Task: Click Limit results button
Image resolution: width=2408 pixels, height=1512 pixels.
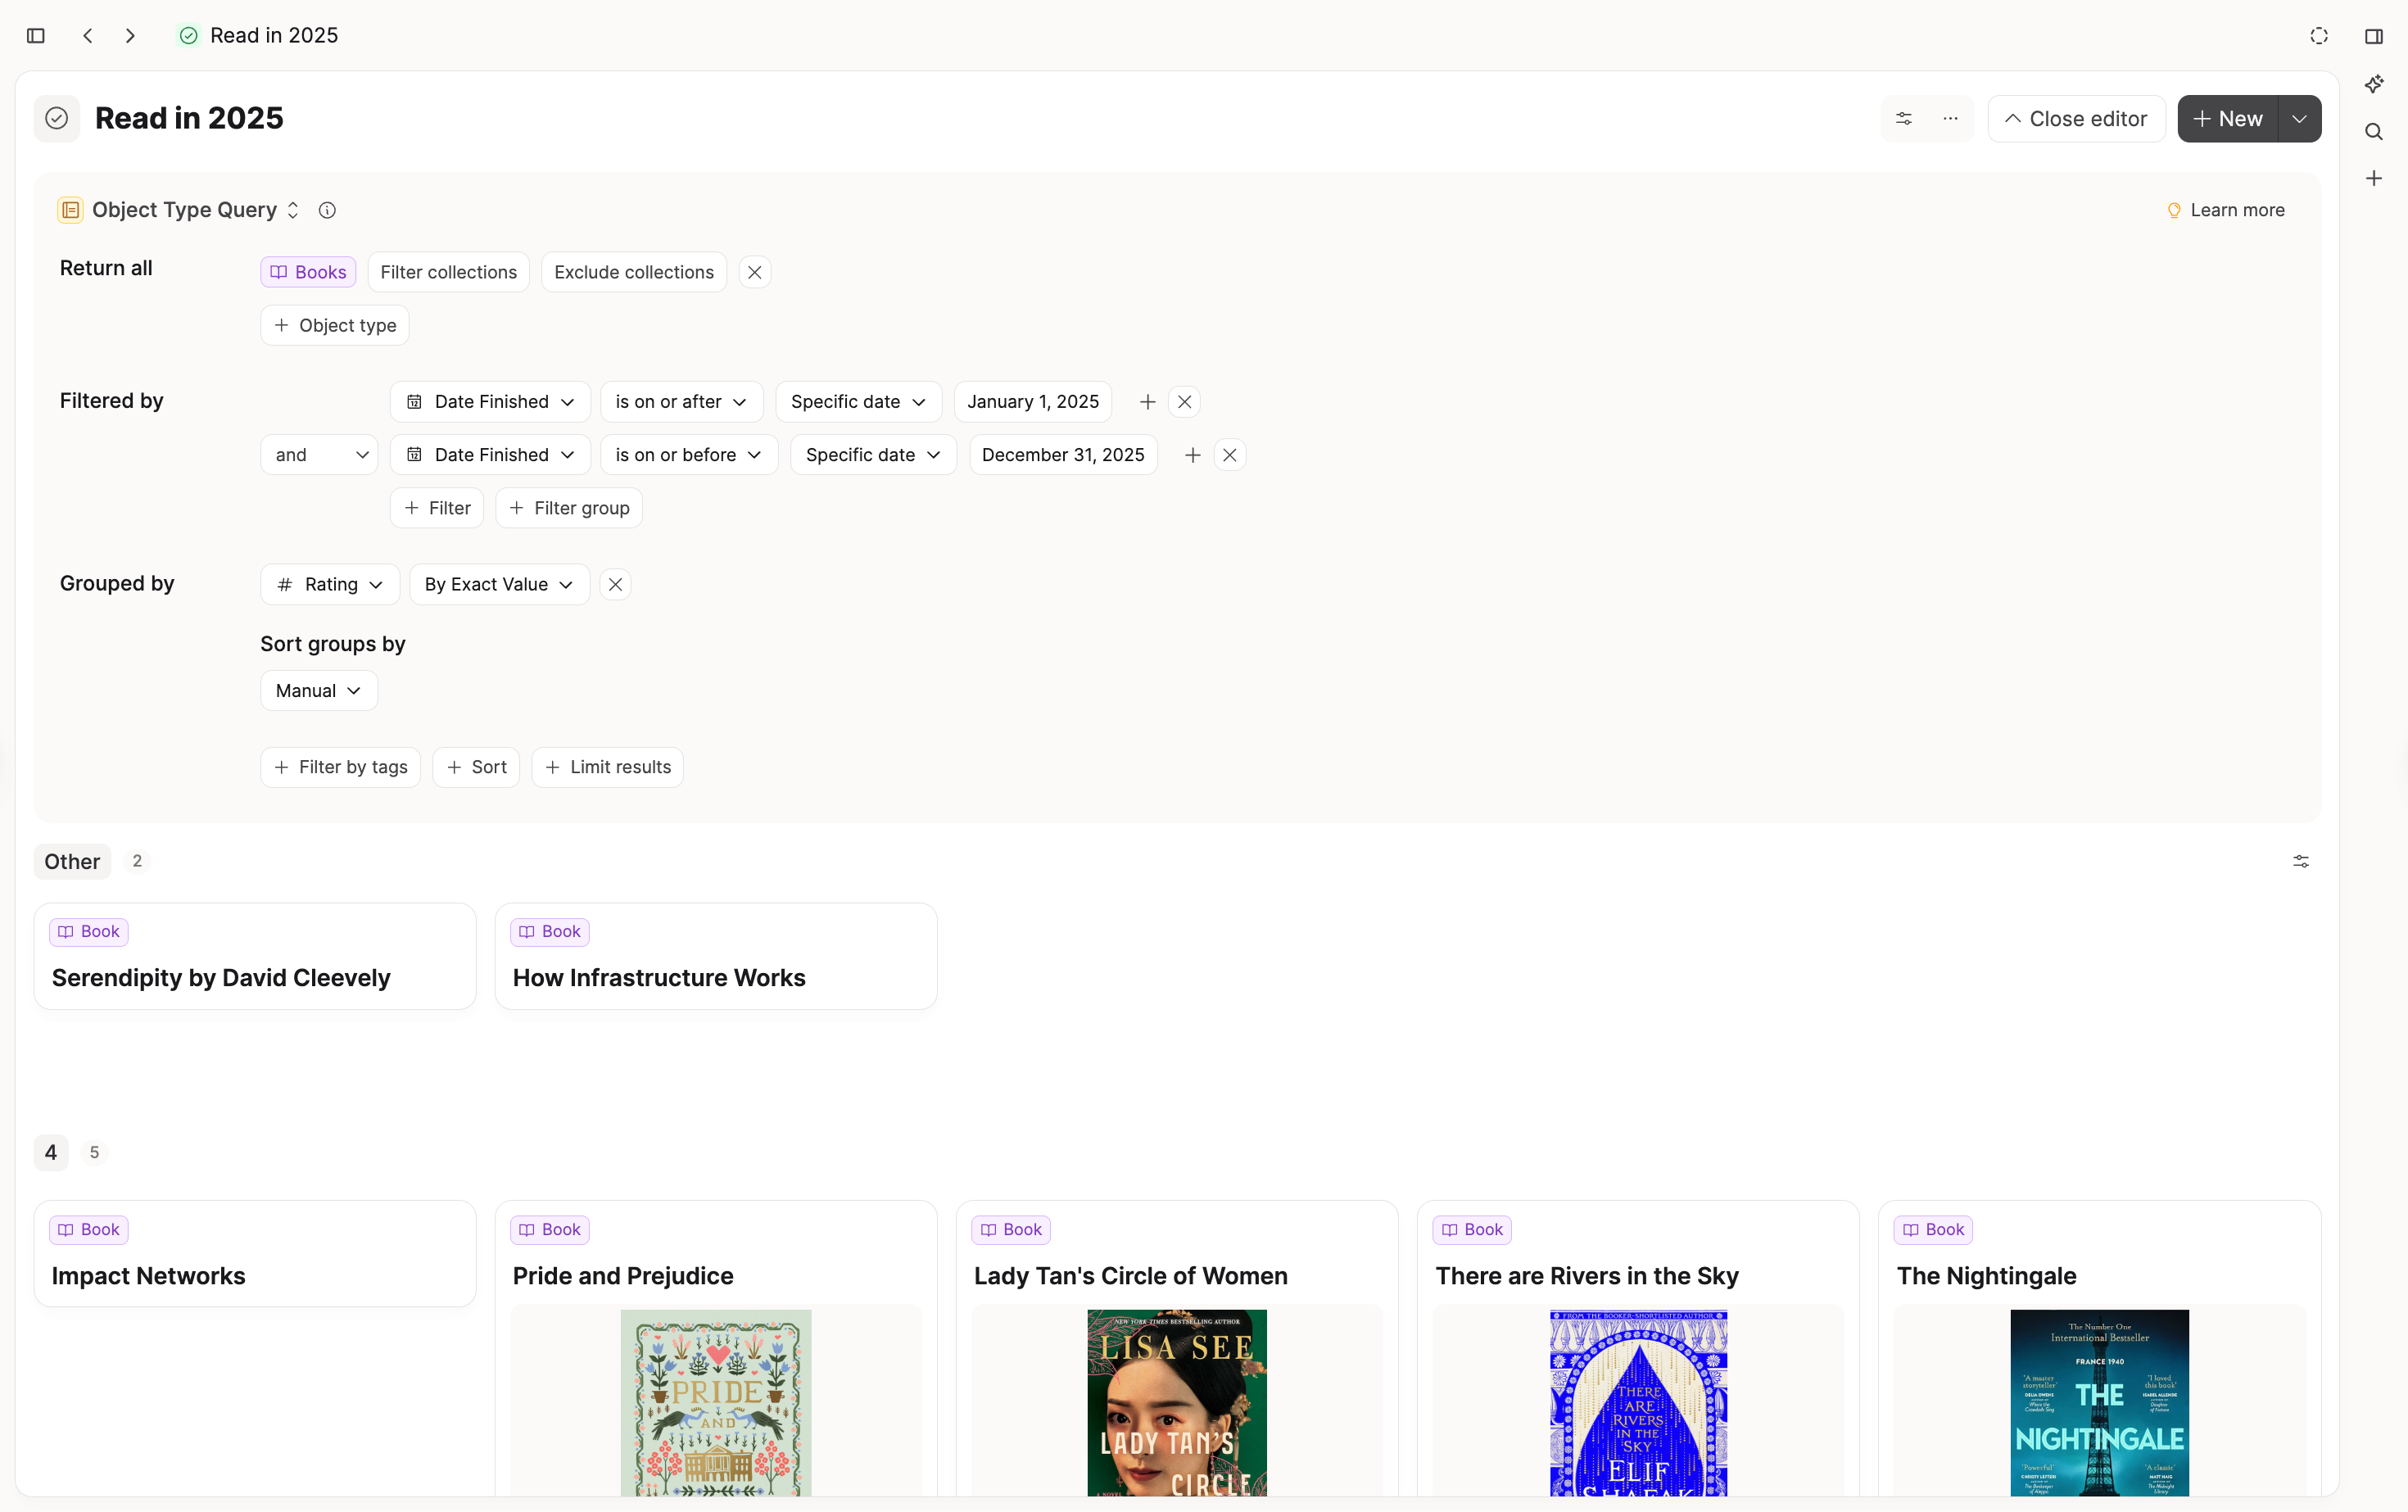Action: click(608, 767)
